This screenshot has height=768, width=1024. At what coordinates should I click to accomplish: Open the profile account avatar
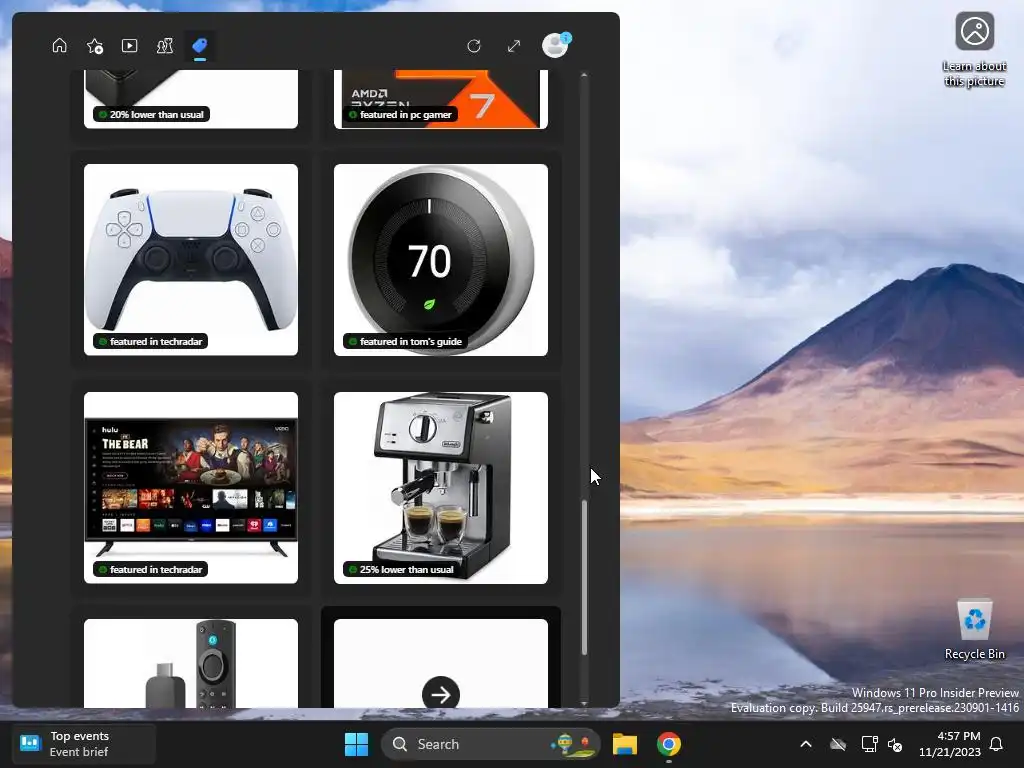pyautogui.click(x=556, y=45)
